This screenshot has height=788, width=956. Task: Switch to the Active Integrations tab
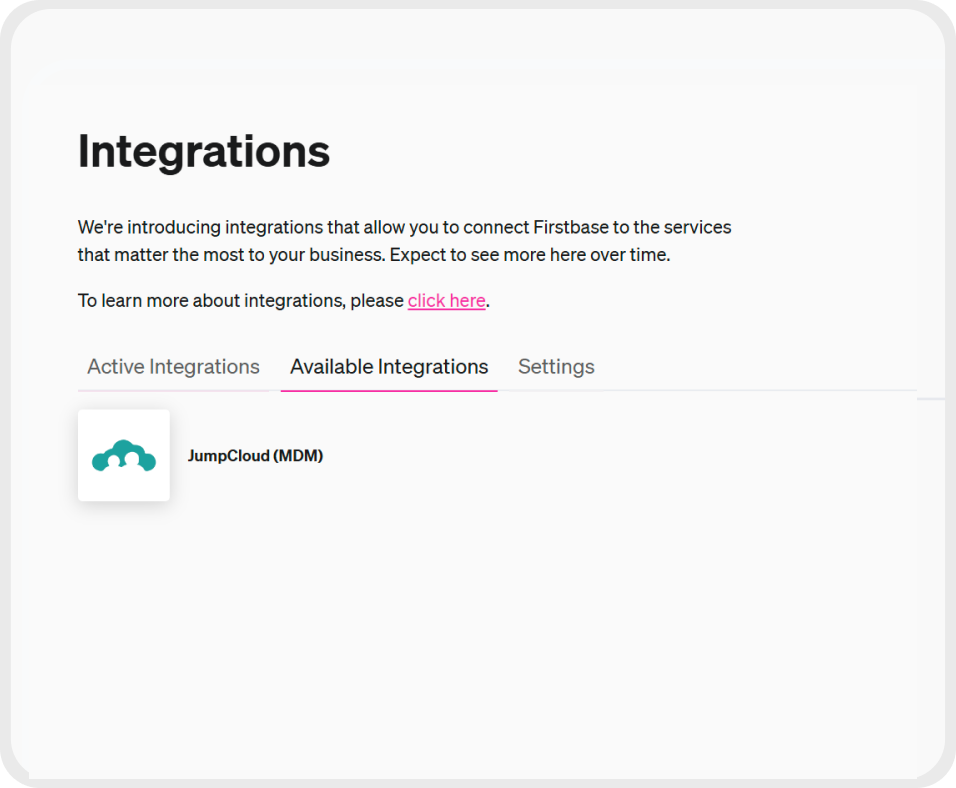(172, 366)
